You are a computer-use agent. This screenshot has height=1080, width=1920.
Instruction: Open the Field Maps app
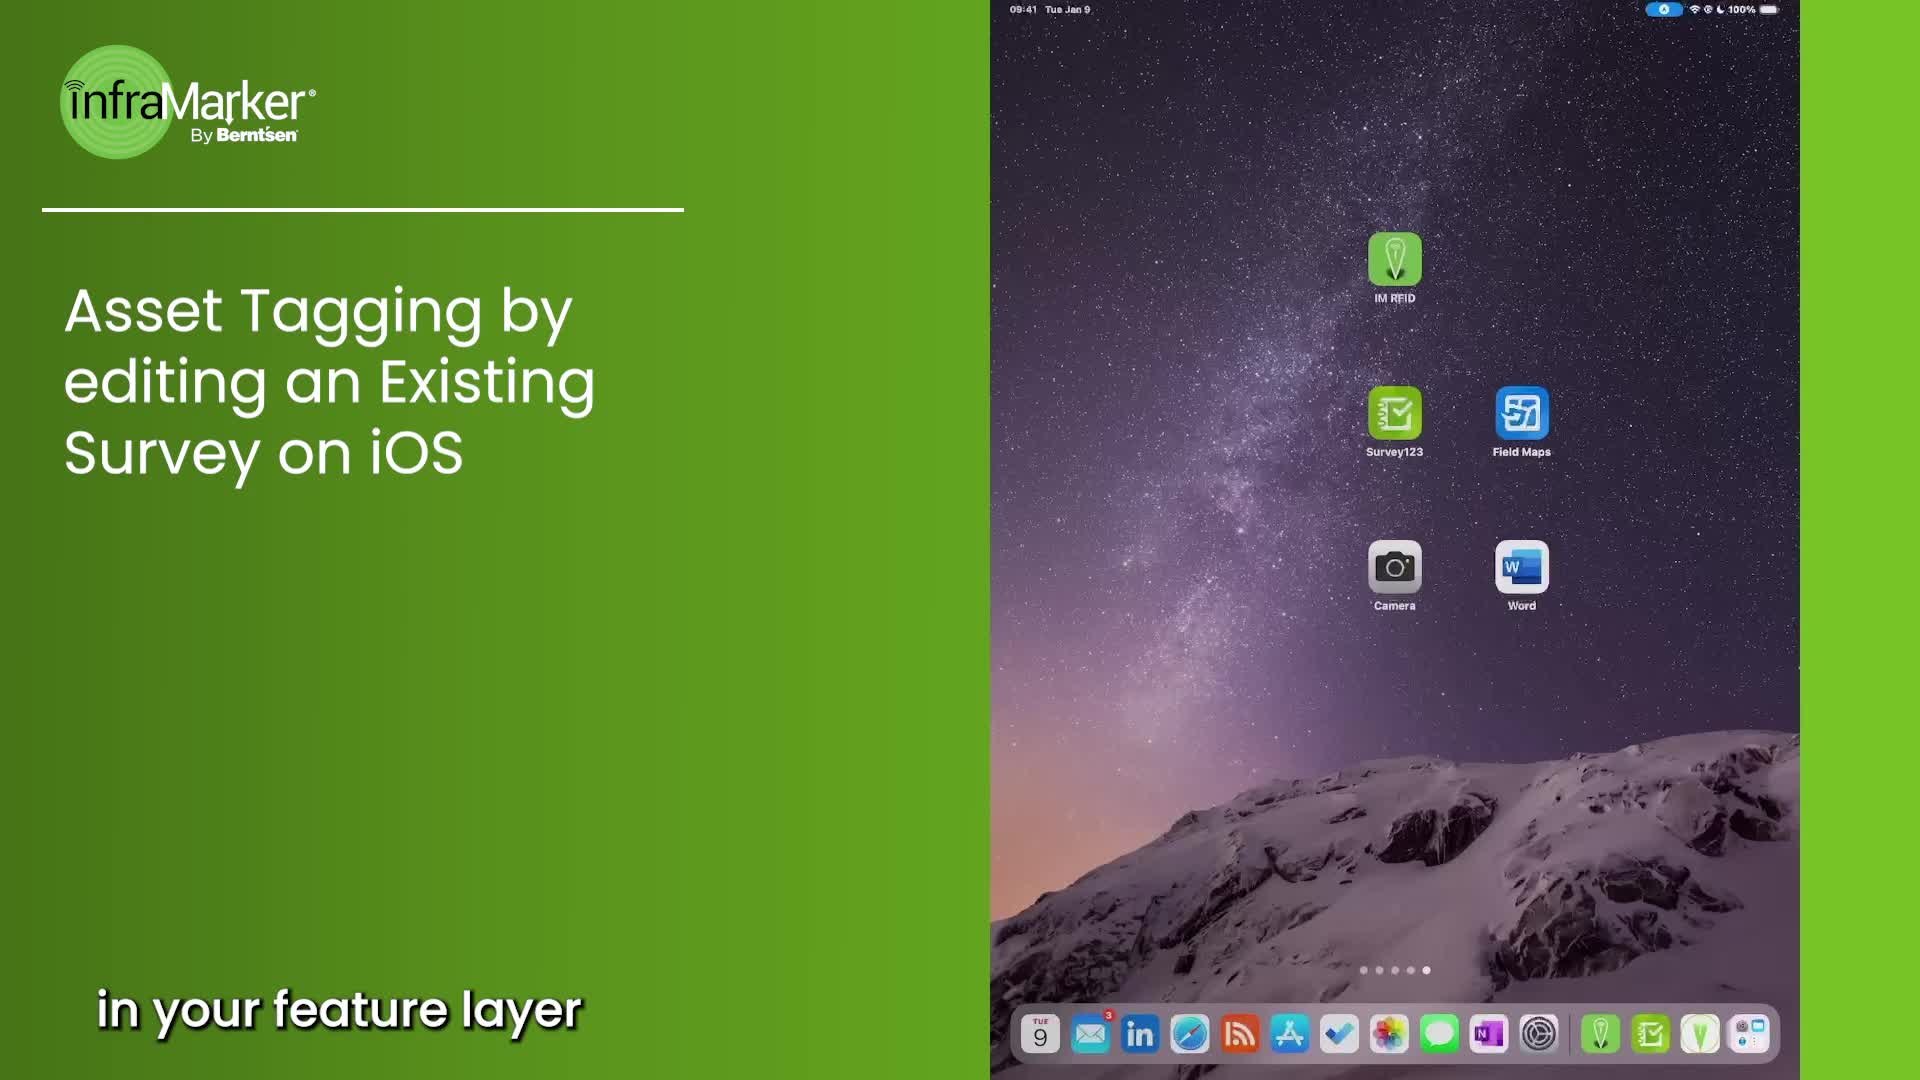pos(1521,414)
